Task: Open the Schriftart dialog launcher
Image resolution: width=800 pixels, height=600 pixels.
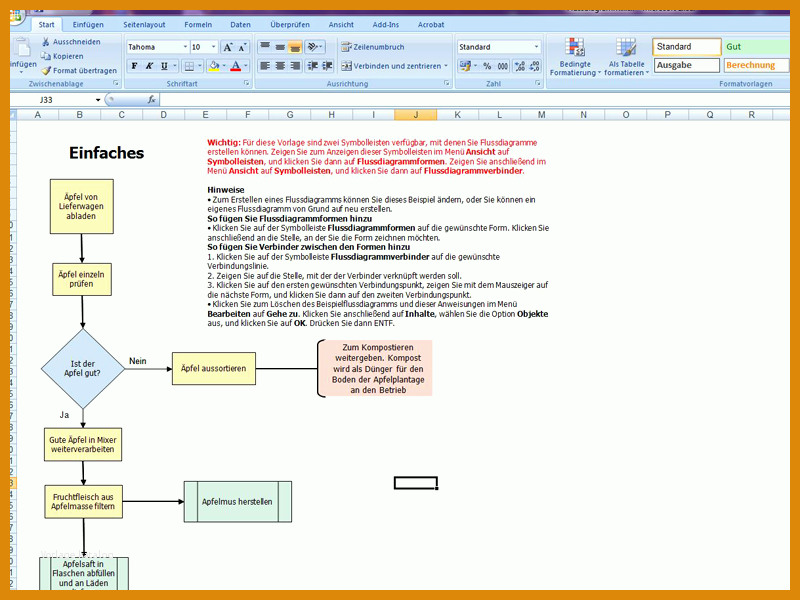Action: click(x=246, y=83)
